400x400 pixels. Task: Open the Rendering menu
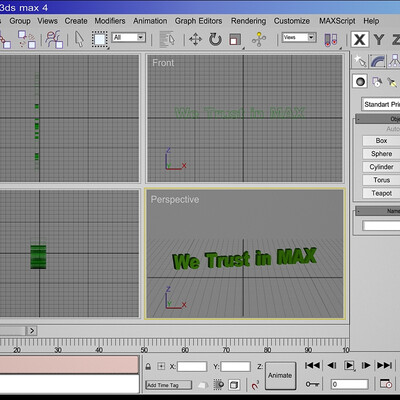click(x=248, y=21)
